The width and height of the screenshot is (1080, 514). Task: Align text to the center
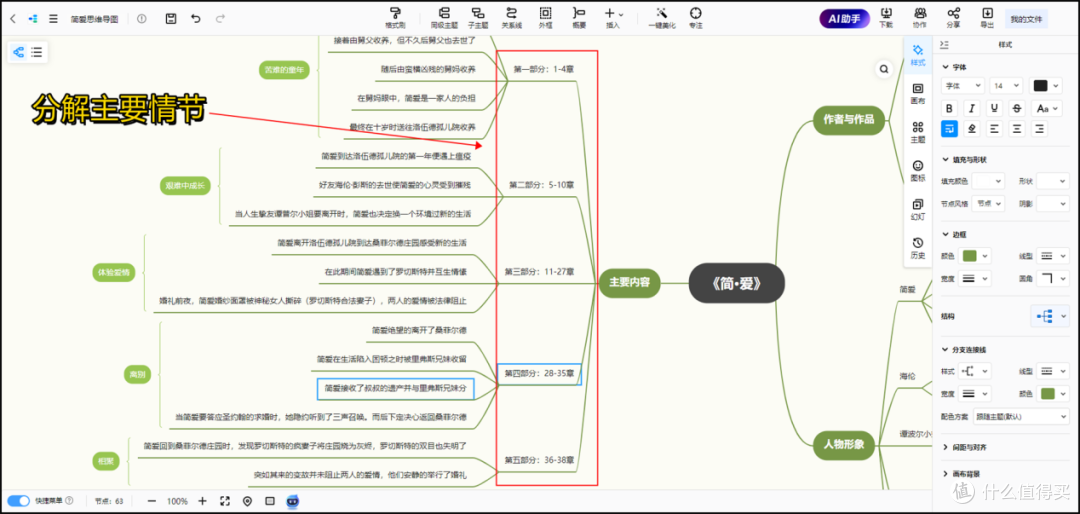click(x=1017, y=128)
